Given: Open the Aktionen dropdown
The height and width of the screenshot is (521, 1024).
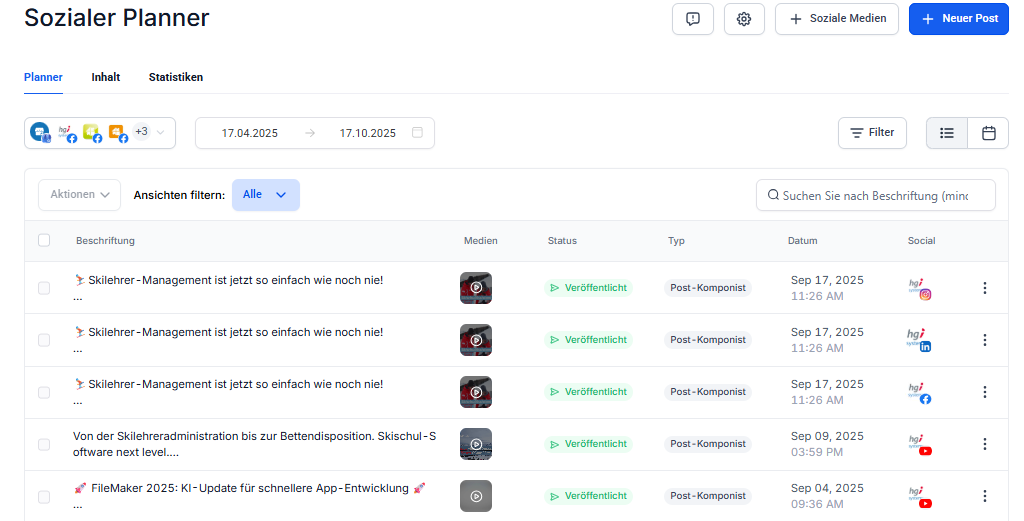Looking at the screenshot, I should [80, 195].
